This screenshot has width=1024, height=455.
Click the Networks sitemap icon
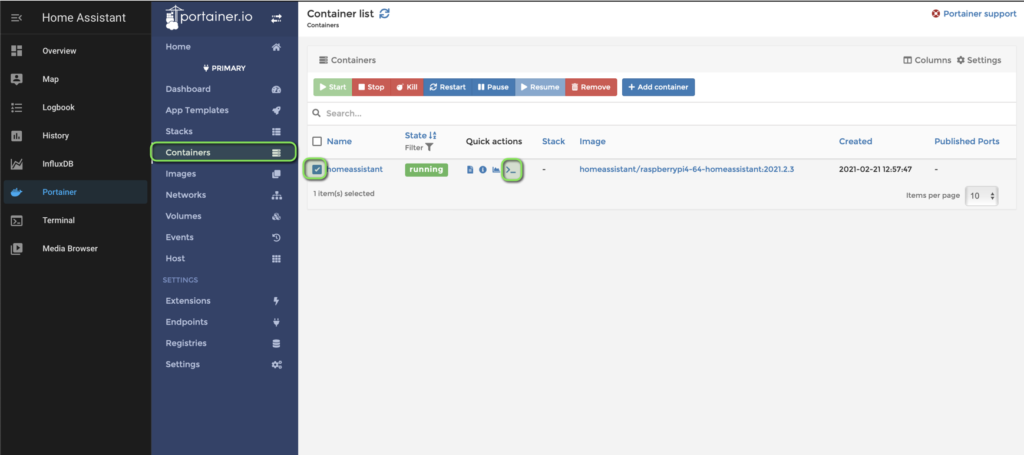coord(276,195)
